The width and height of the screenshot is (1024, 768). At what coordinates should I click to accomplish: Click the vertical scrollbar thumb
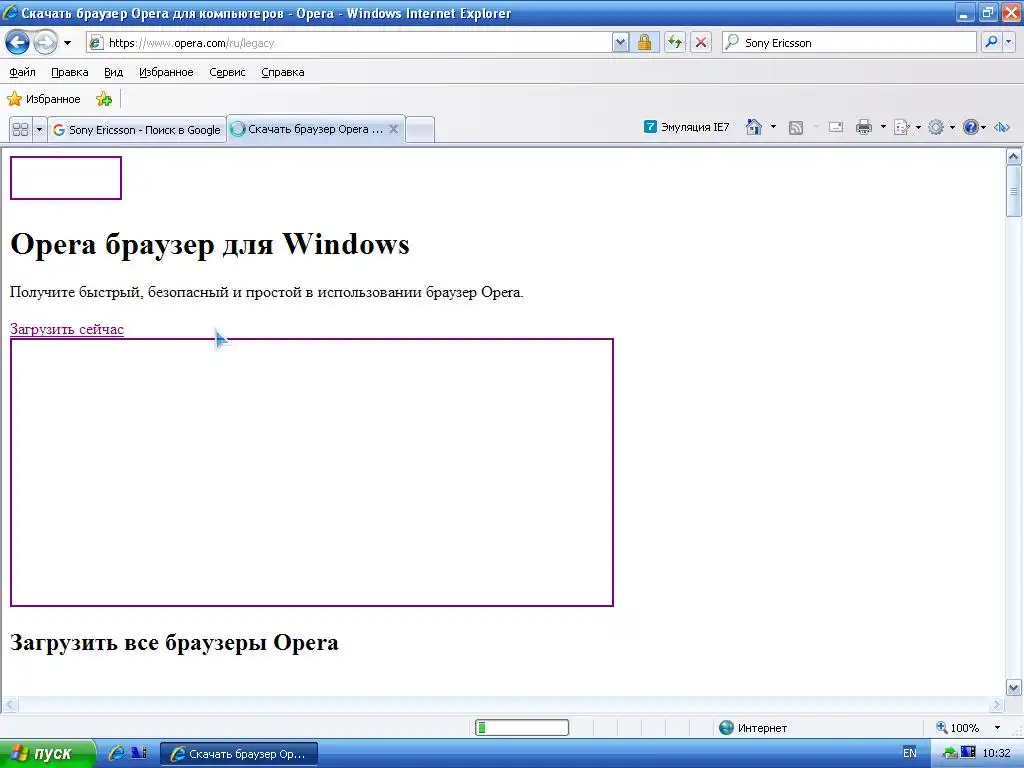point(1014,191)
